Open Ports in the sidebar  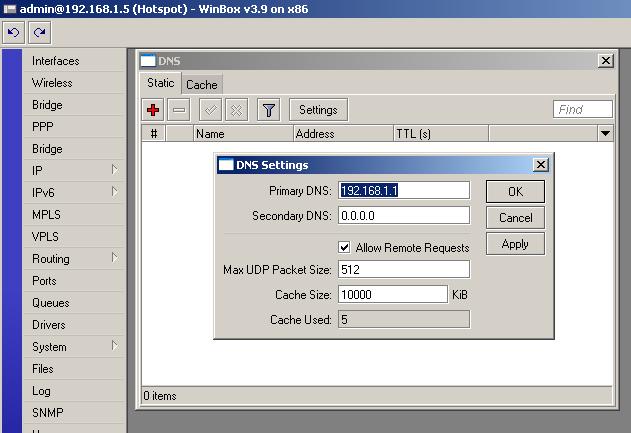[74, 280]
